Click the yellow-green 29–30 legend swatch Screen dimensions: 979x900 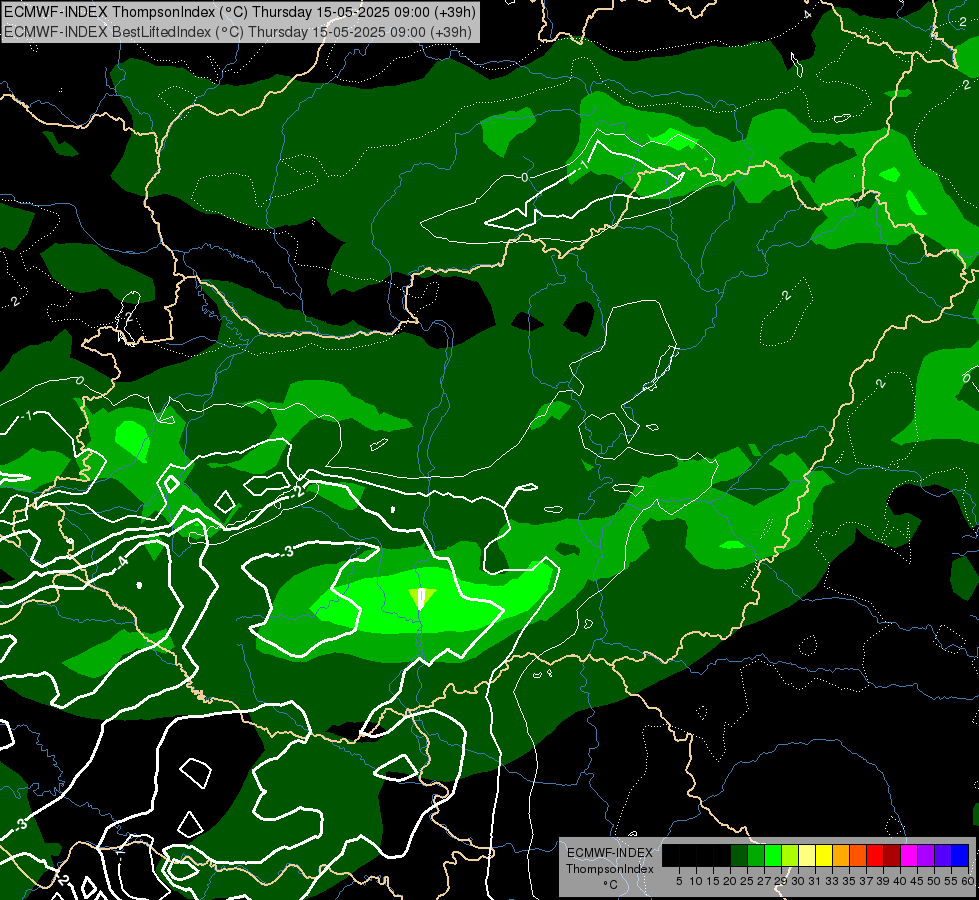point(790,855)
